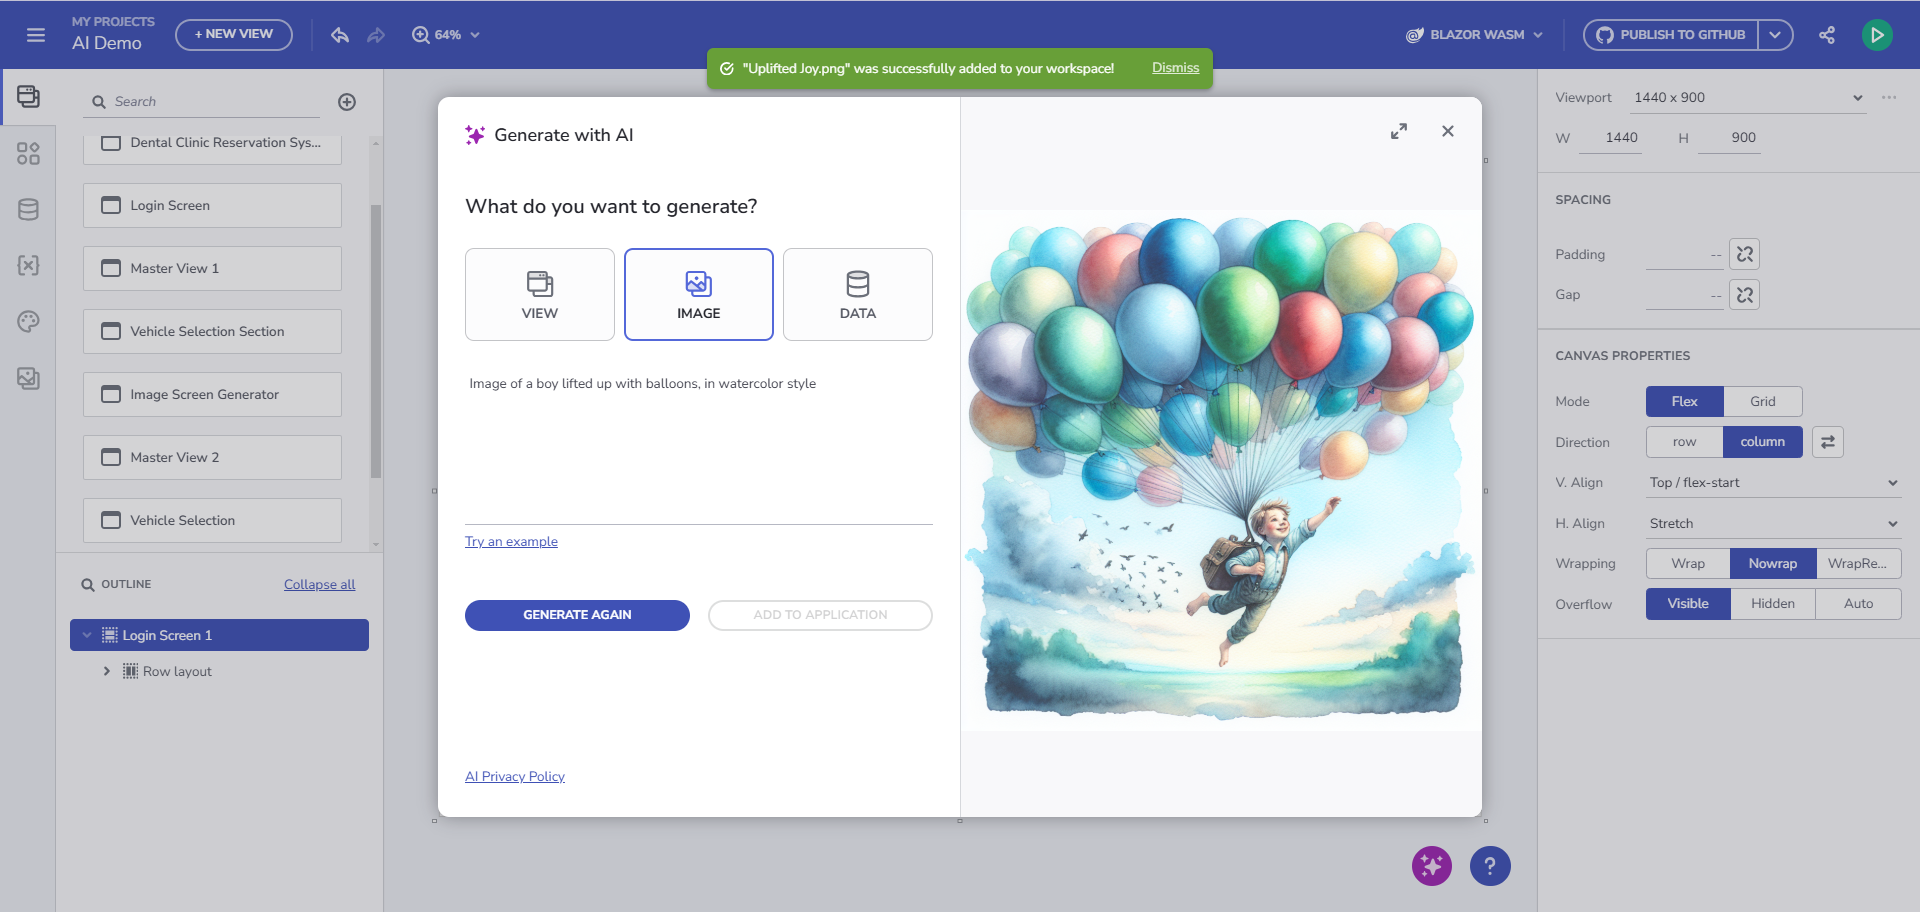The height and width of the screenshot is (912, 1920).
Task: Click the GENERATE AGAIN button
Action: (x=577, y=615)
